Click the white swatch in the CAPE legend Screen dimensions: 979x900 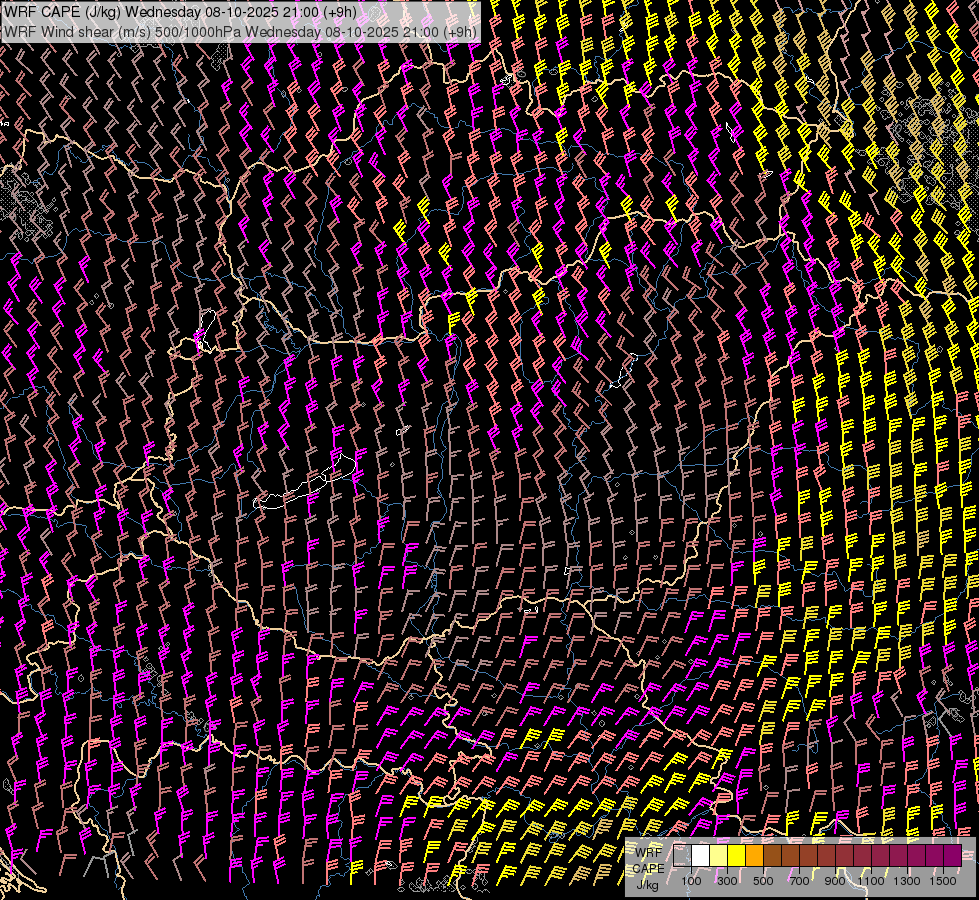click(x=700, y=856)
